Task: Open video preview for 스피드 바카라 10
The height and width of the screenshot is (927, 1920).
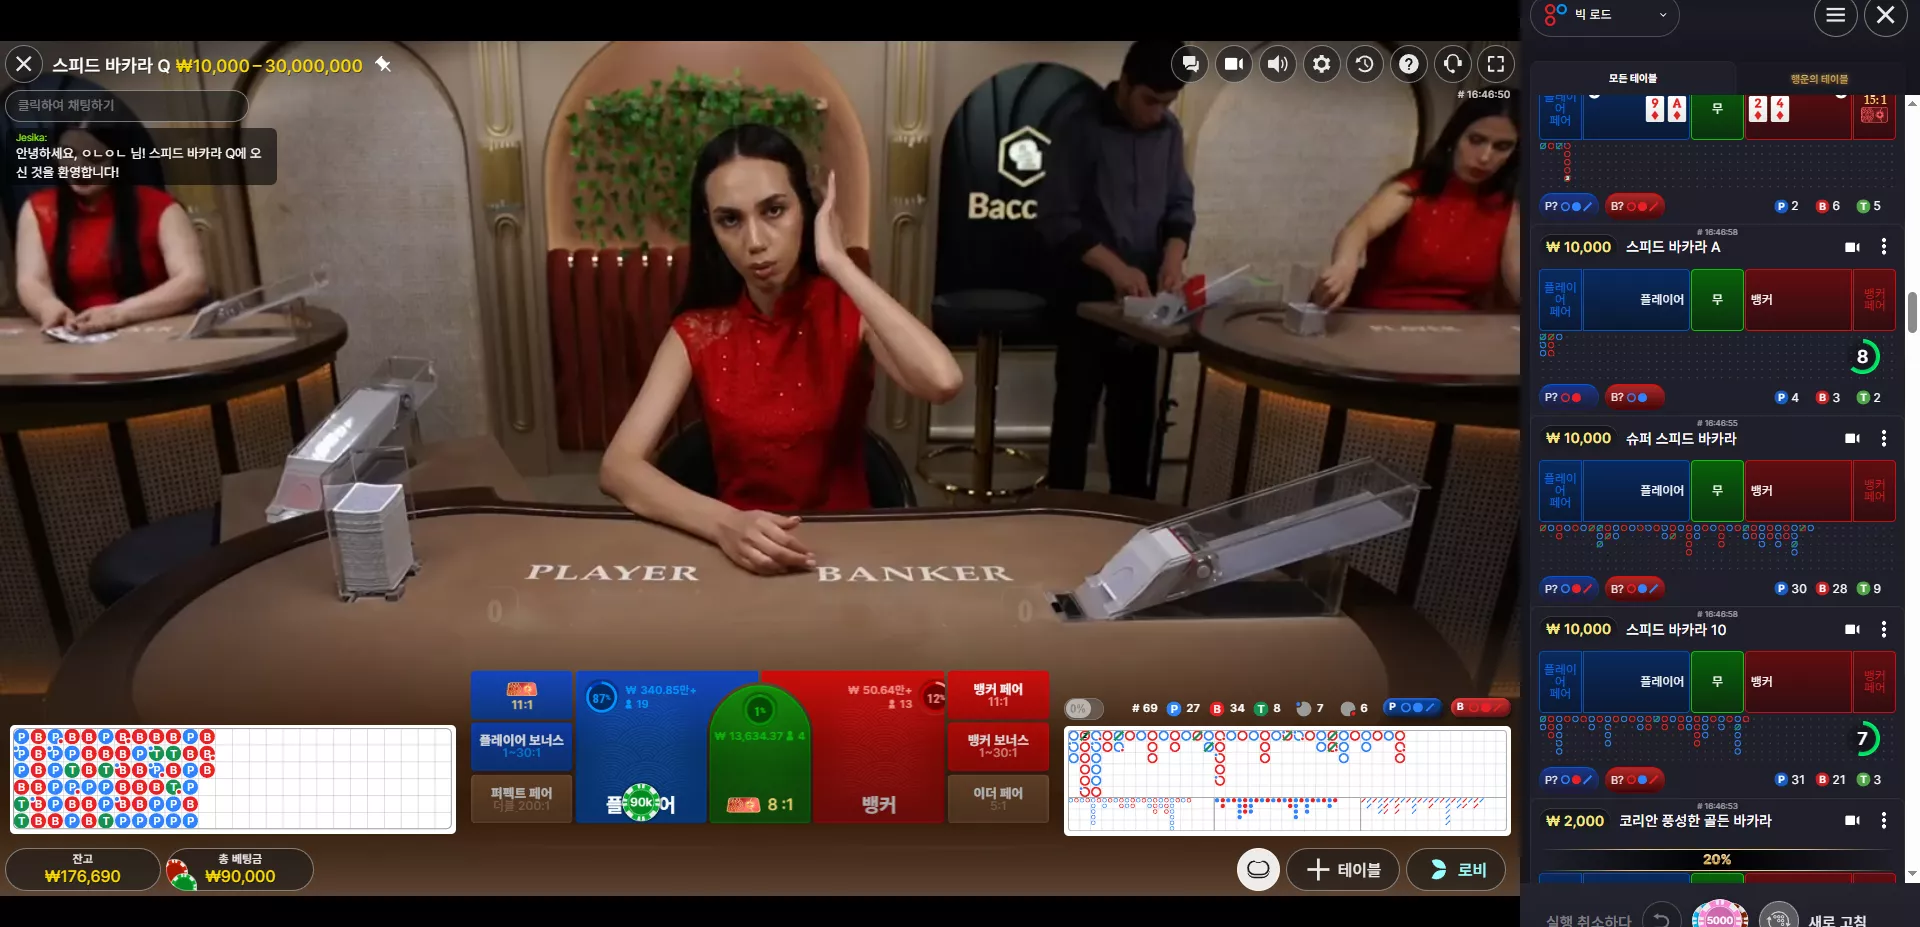Action: 1852,629
